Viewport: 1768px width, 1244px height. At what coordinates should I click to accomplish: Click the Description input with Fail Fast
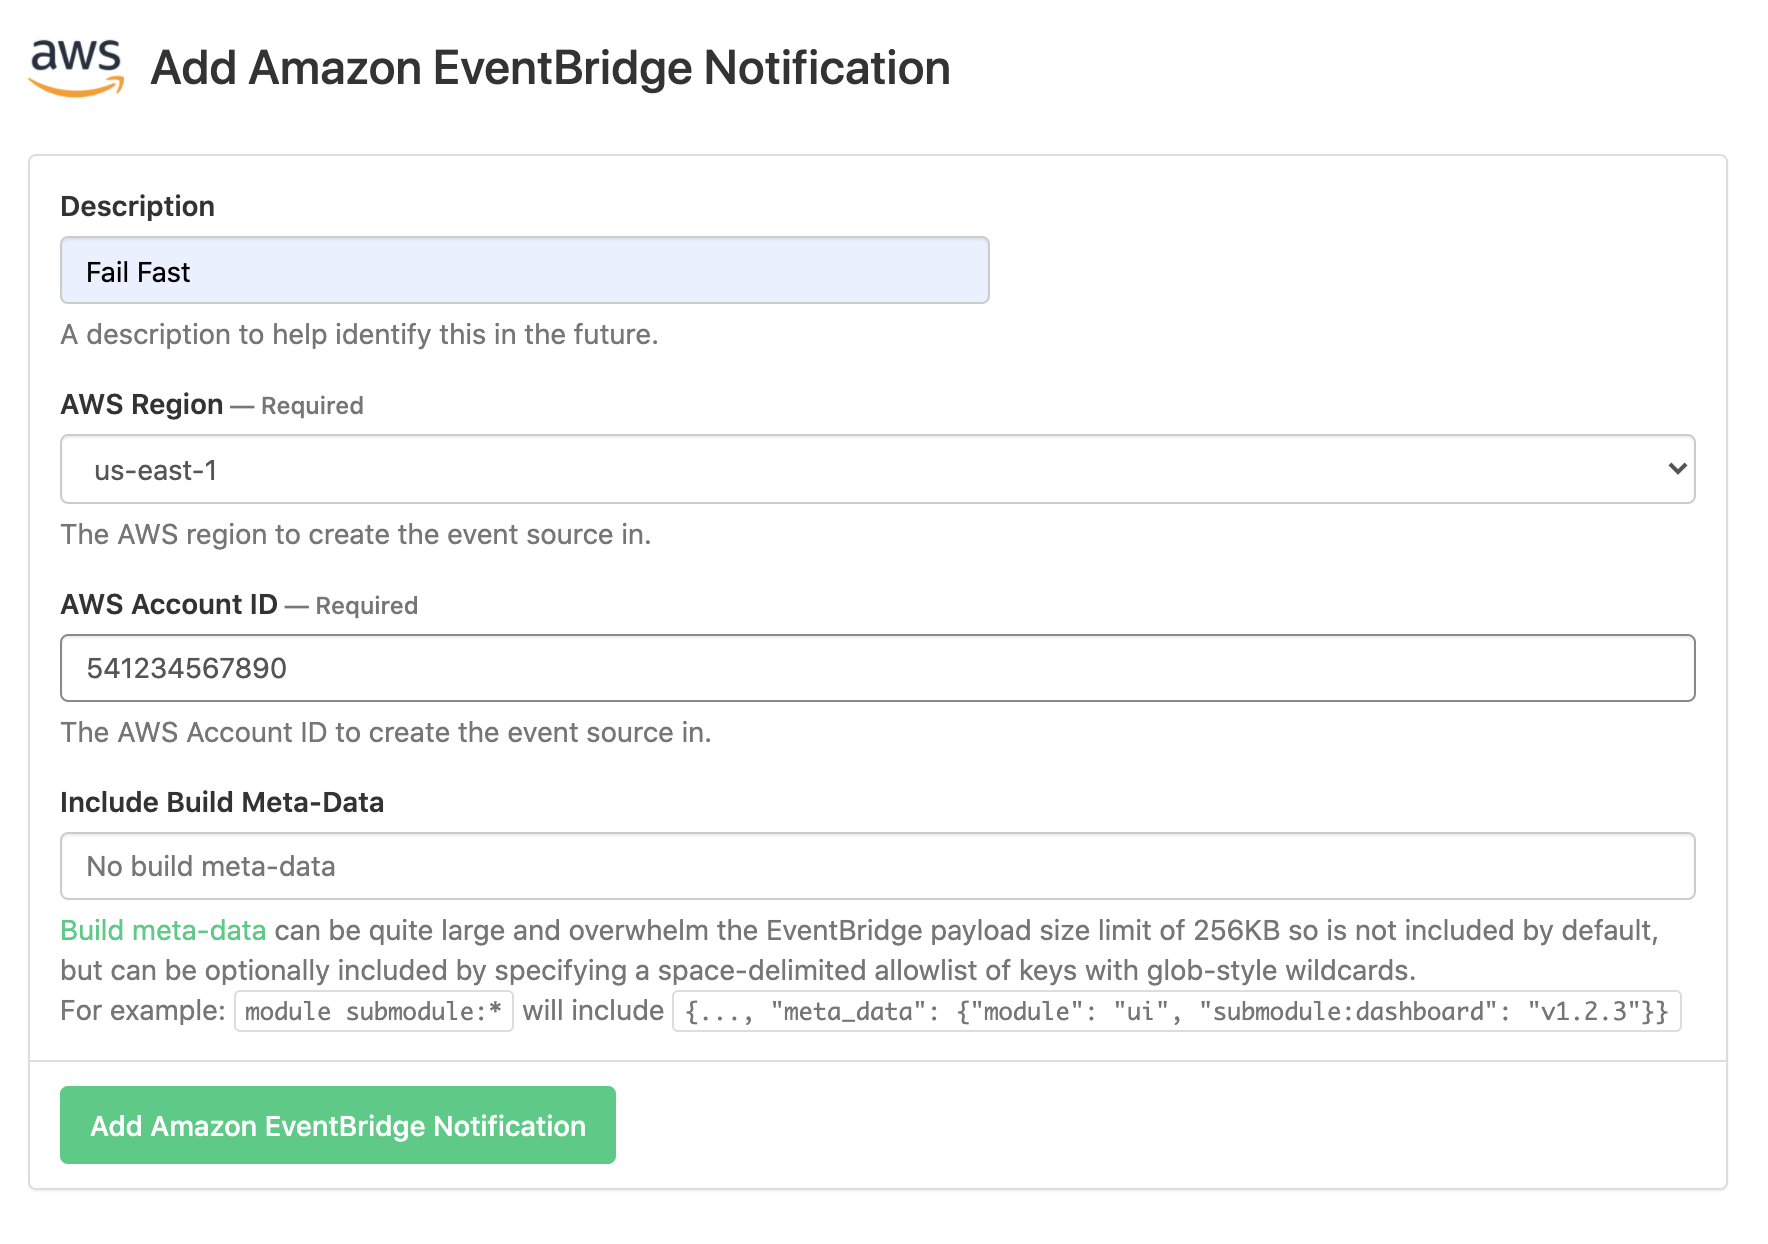pyautogui.click(x=524, y=271)
